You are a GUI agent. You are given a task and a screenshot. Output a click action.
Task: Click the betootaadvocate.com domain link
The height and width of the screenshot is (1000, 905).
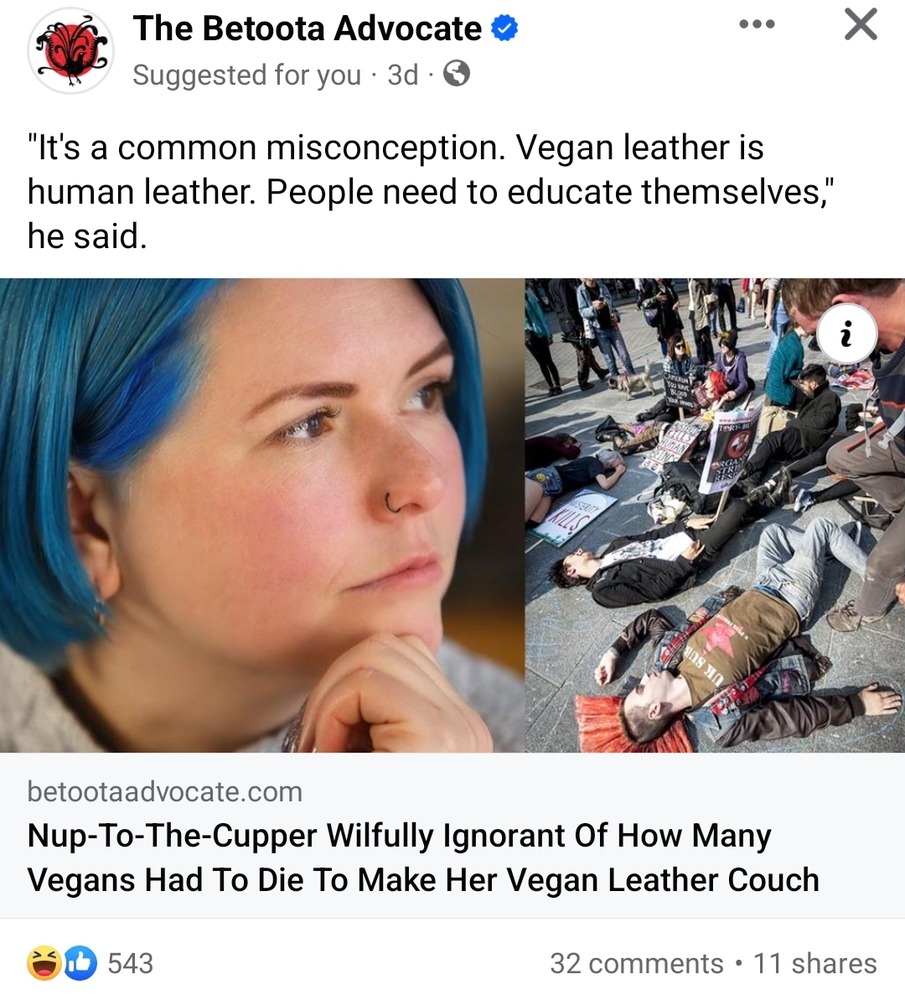pos(165,791)
